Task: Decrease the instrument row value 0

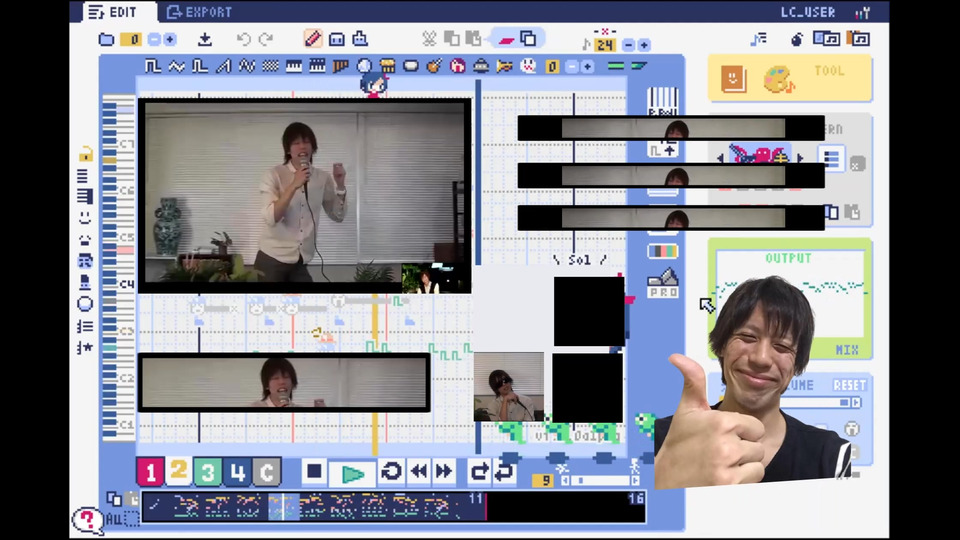Action: click(x=571, y=66)
